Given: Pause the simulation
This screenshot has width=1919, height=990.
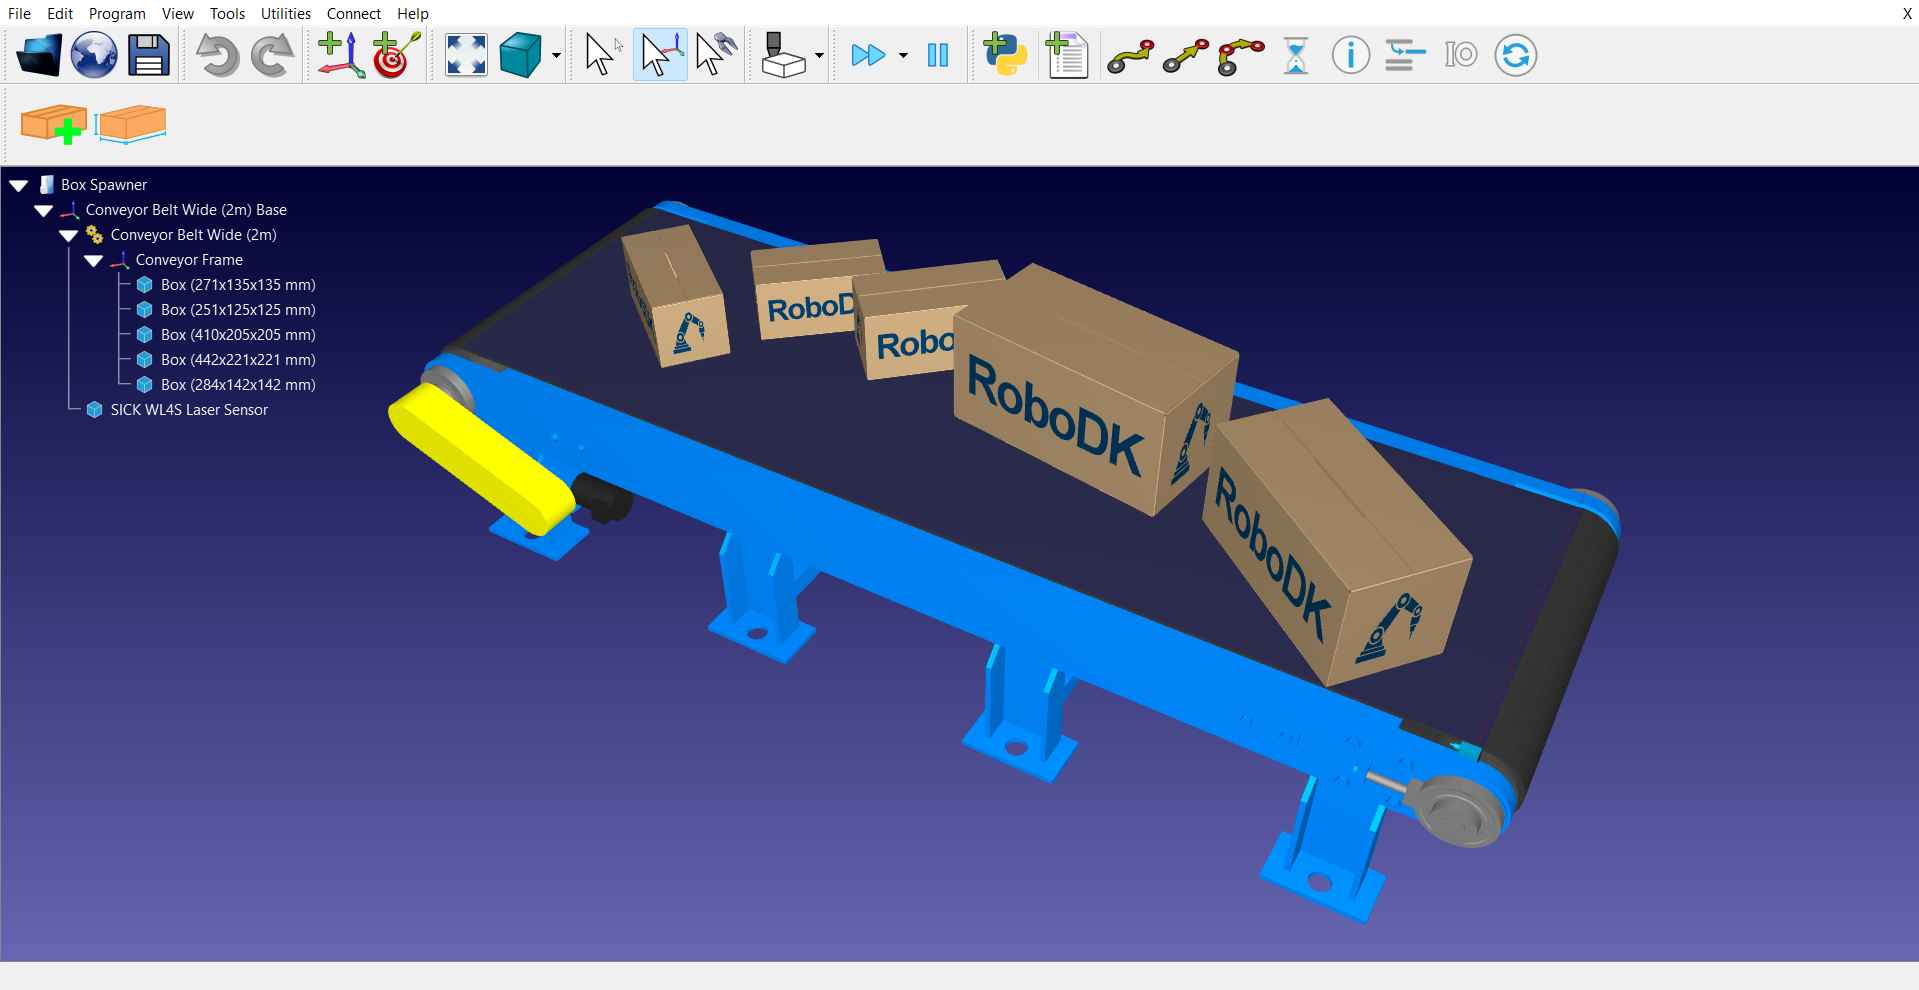Looking at the screenshot, I should (x=938, y=55).
